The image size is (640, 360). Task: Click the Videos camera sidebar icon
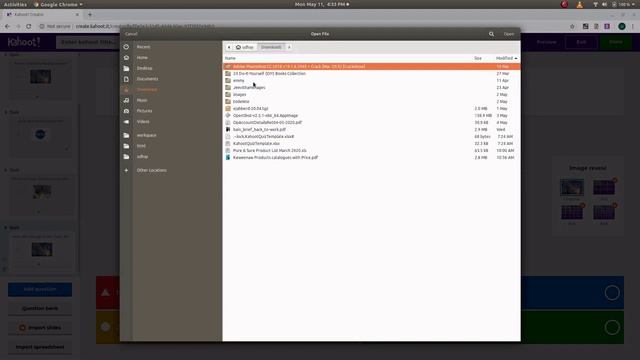(126, 122)
